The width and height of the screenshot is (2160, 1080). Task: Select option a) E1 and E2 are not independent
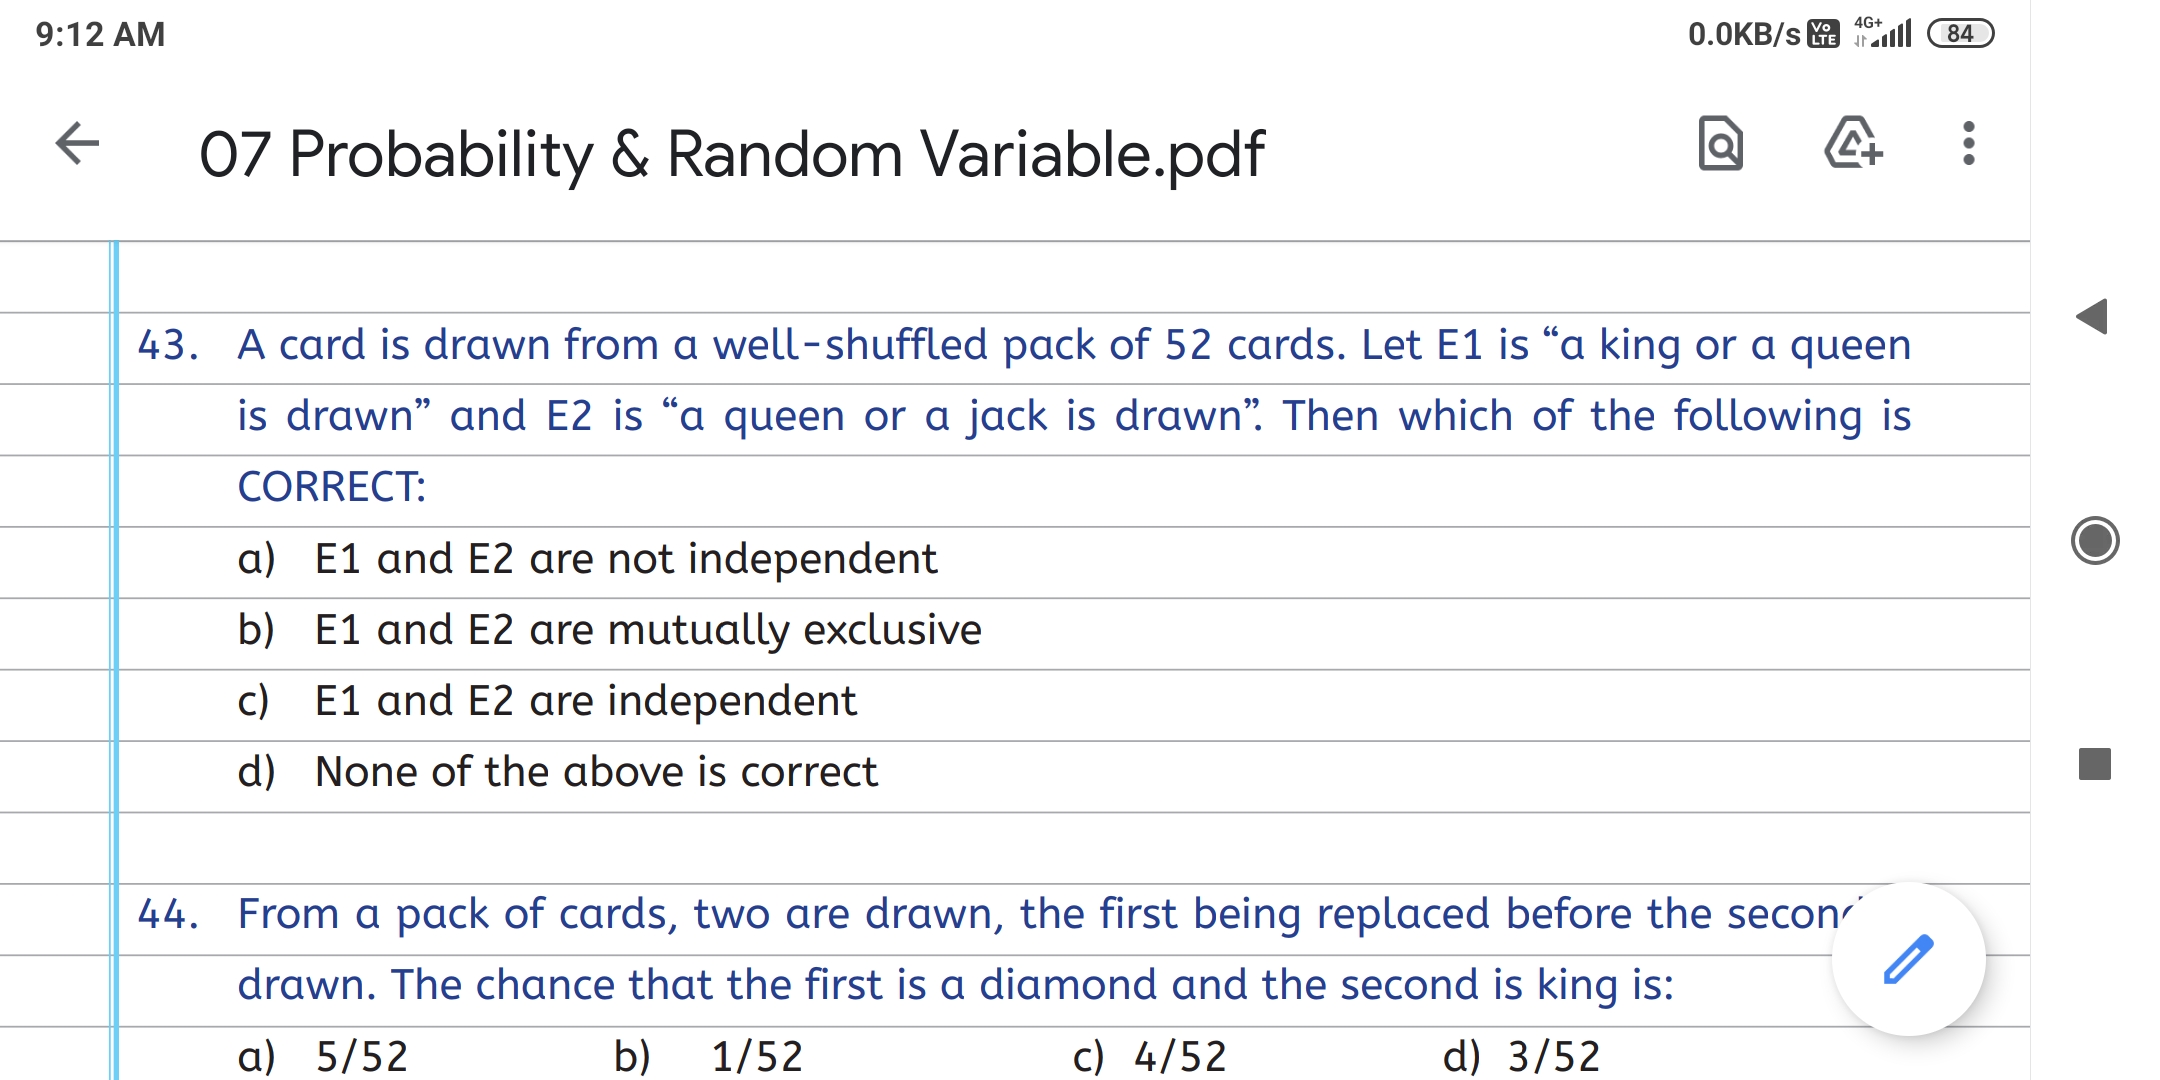[625, 559]
